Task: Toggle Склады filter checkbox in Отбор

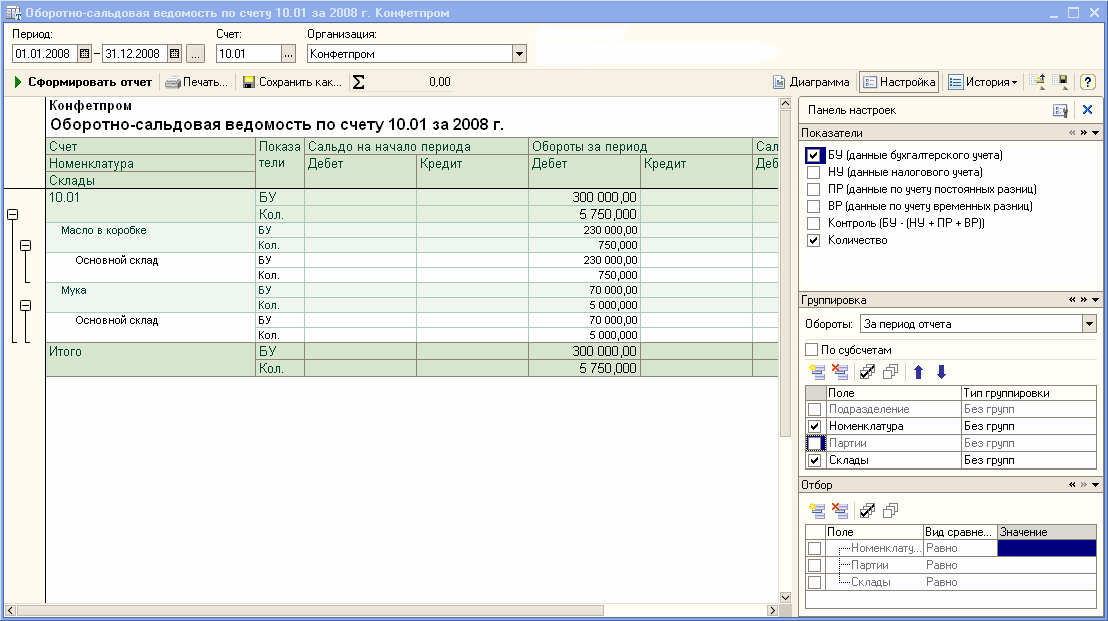Action: [x=815, y=582]
